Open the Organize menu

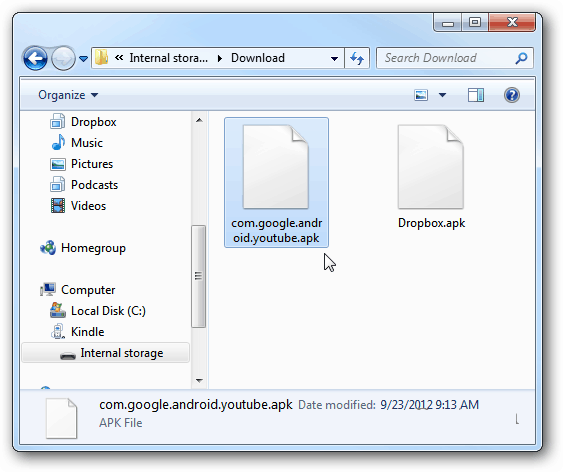tap(68, 95)
